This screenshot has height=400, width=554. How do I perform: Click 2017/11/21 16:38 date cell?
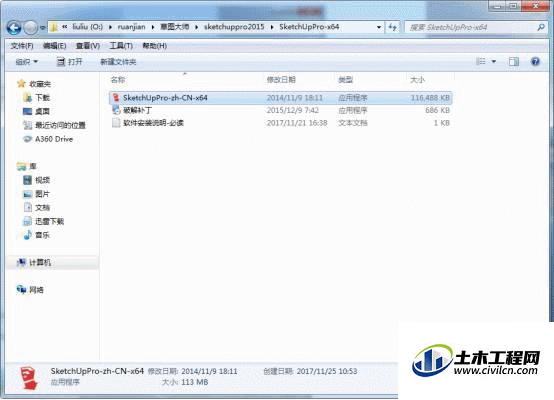(x=297, y=123)
